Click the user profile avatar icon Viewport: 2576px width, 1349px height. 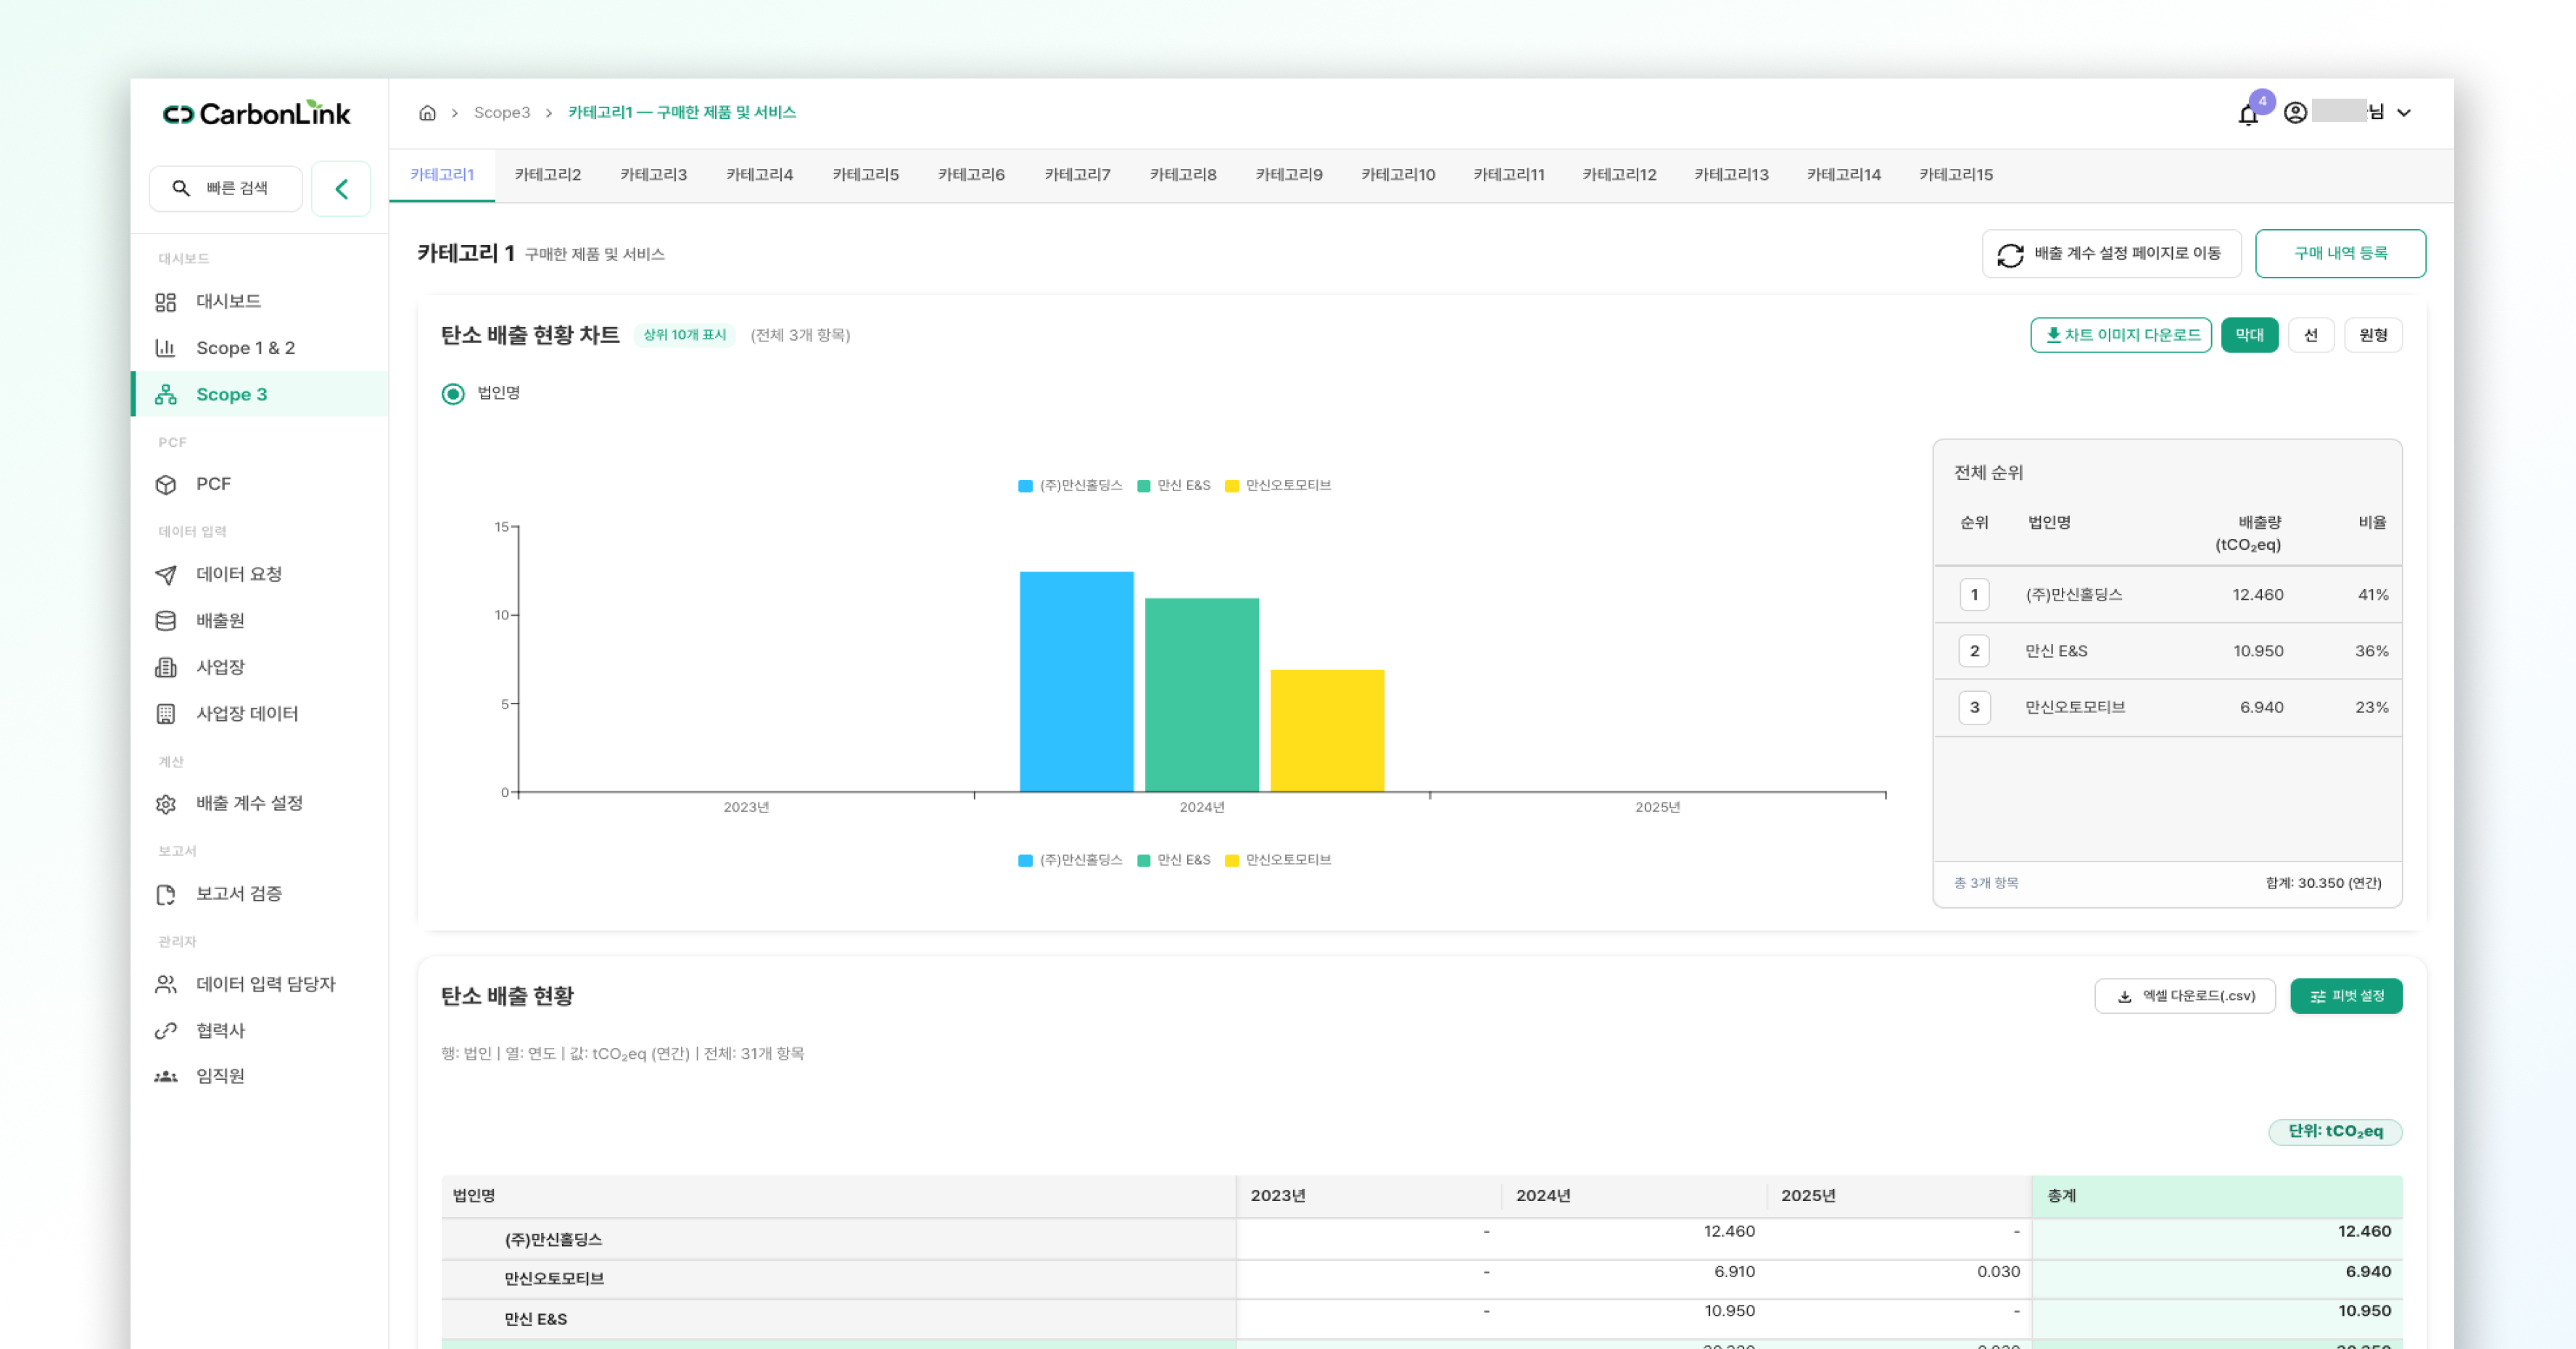(x=2295, y=112)
